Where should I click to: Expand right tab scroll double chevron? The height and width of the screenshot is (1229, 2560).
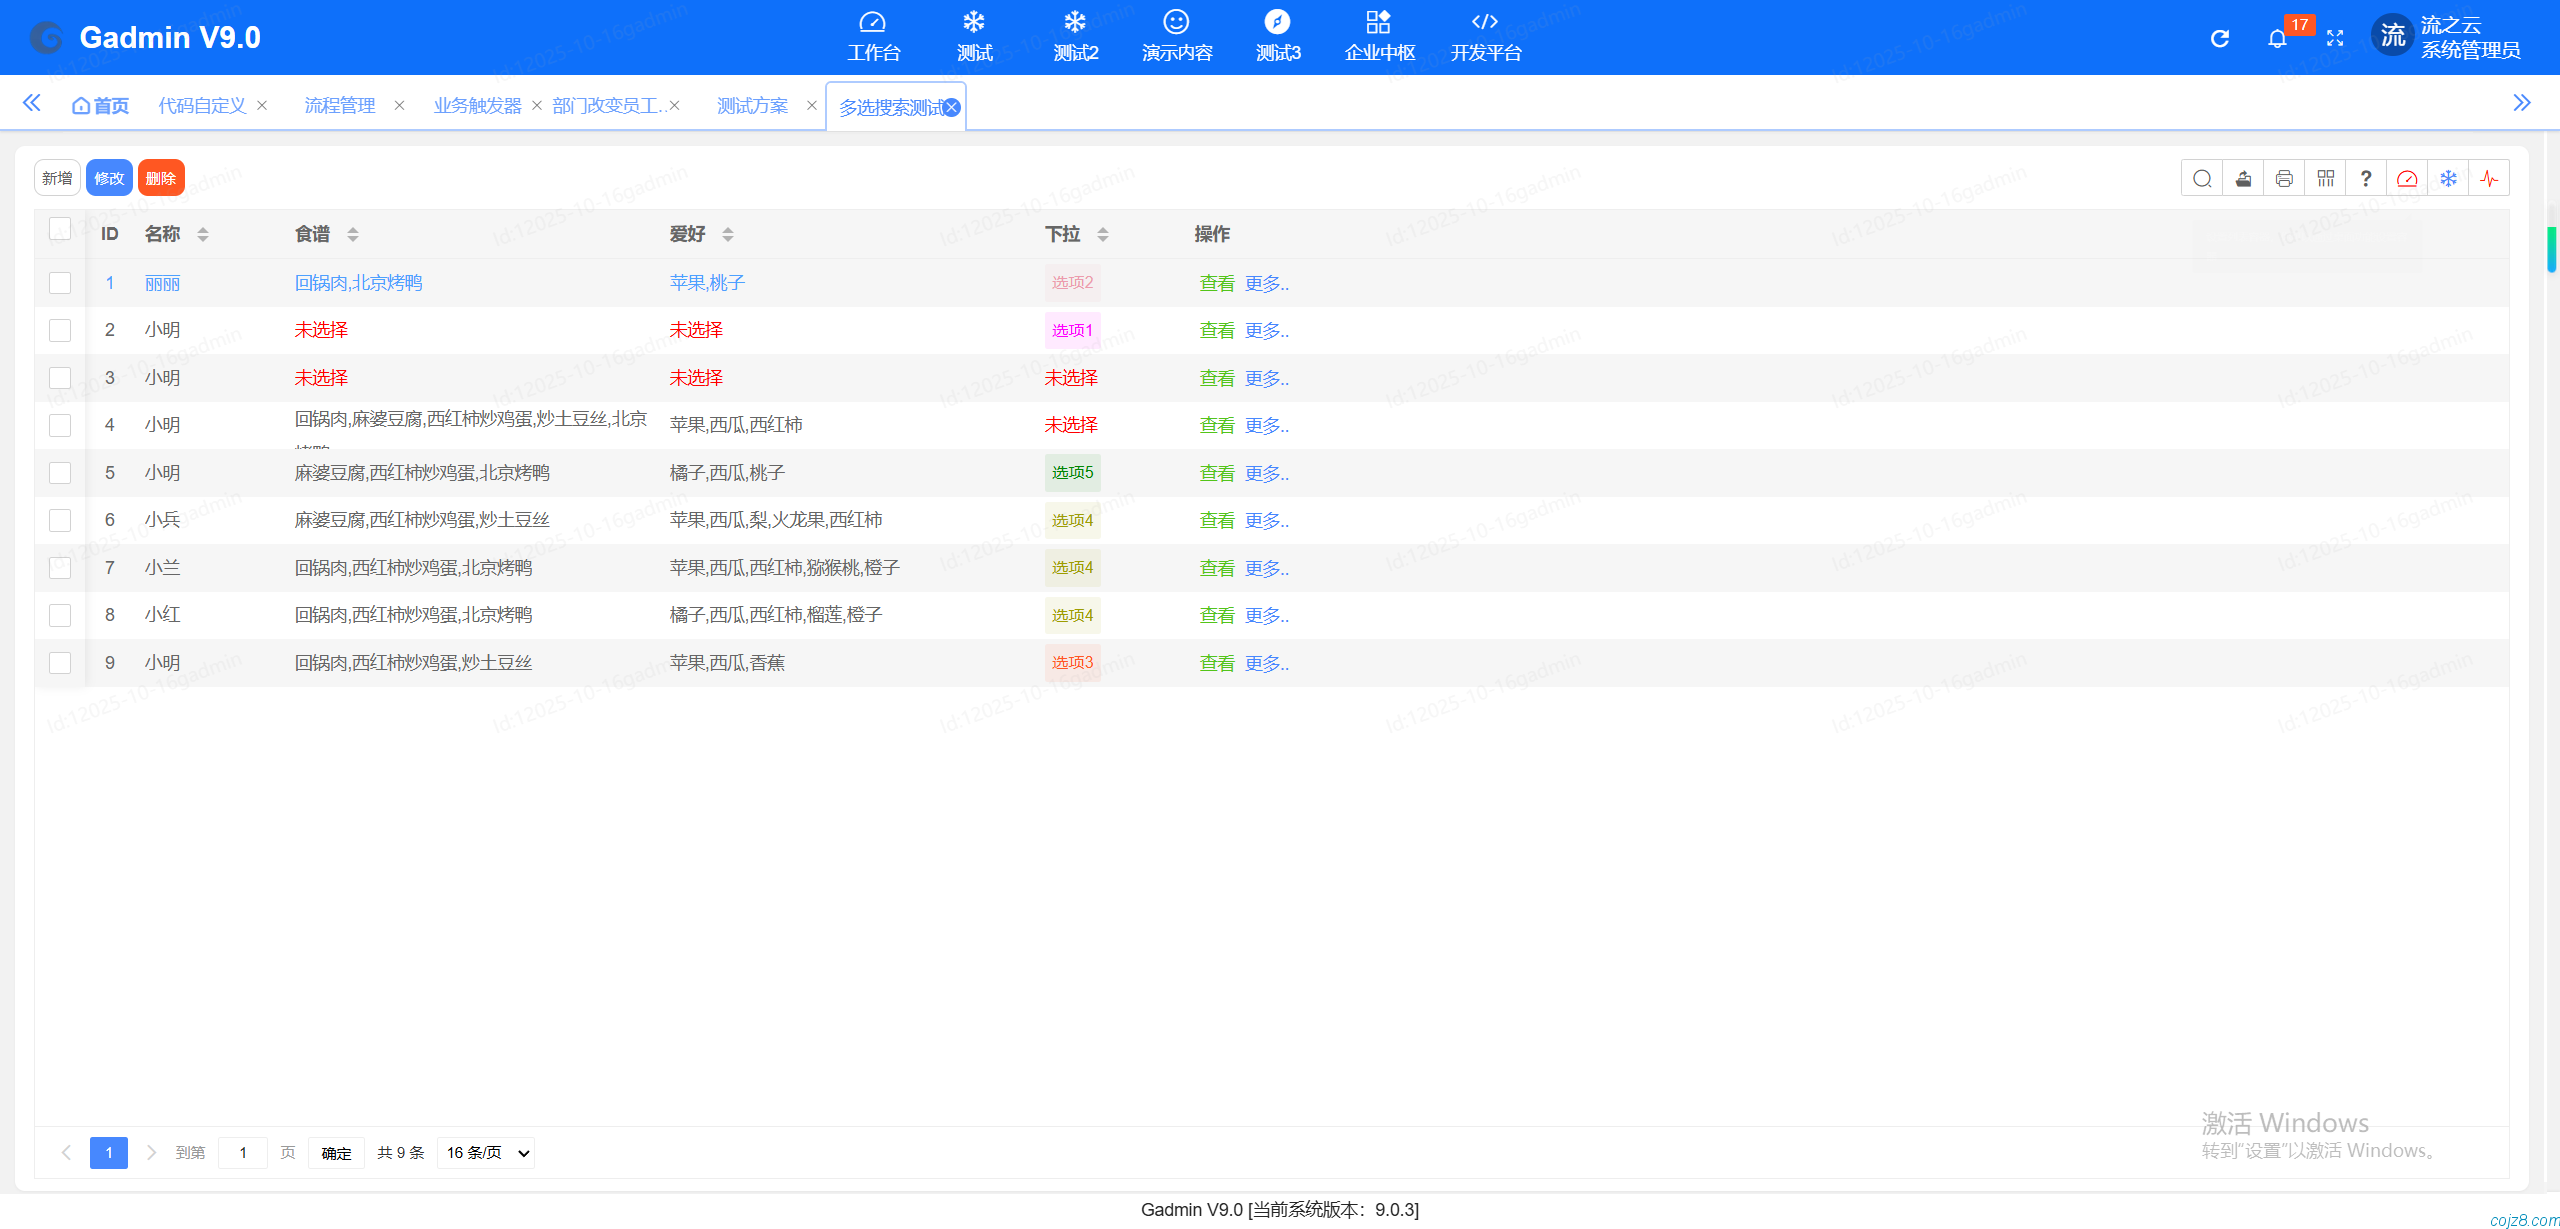point(2521,103)
